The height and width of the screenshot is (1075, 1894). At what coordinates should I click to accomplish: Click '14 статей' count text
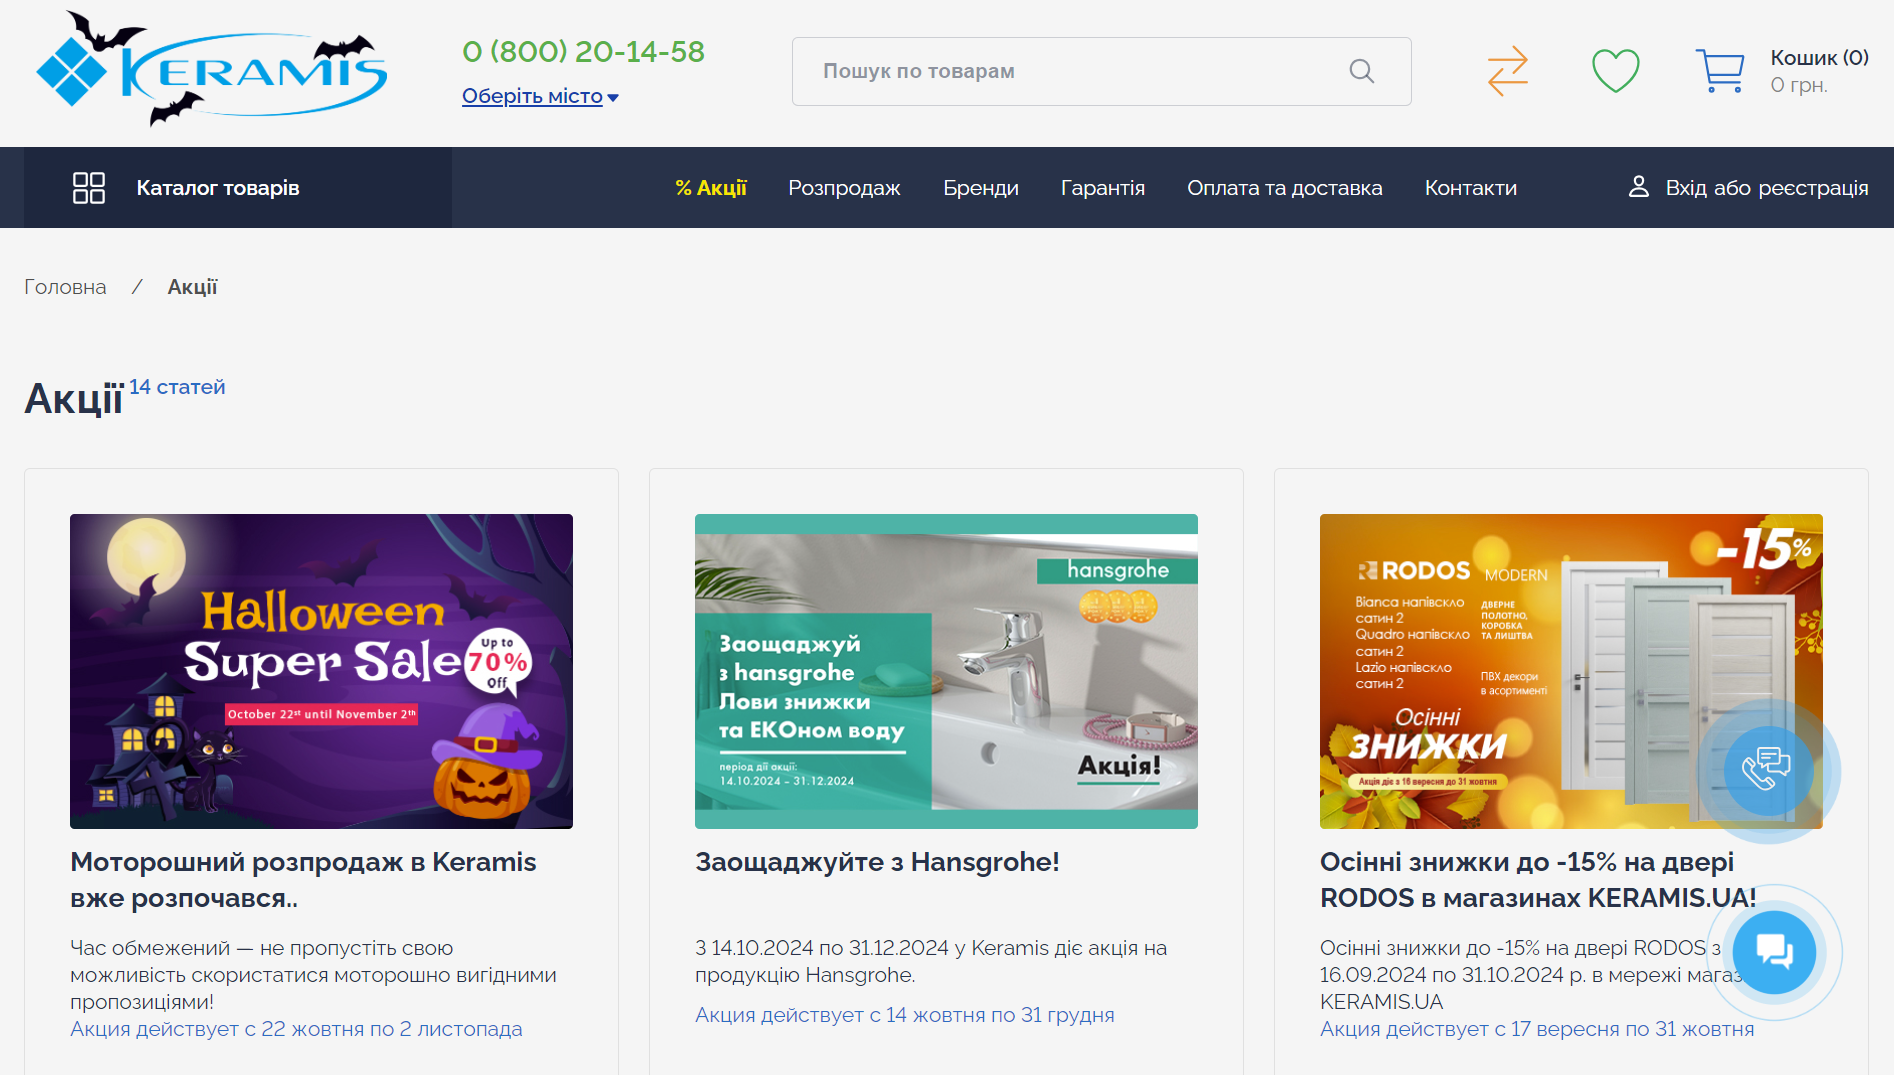177,387
